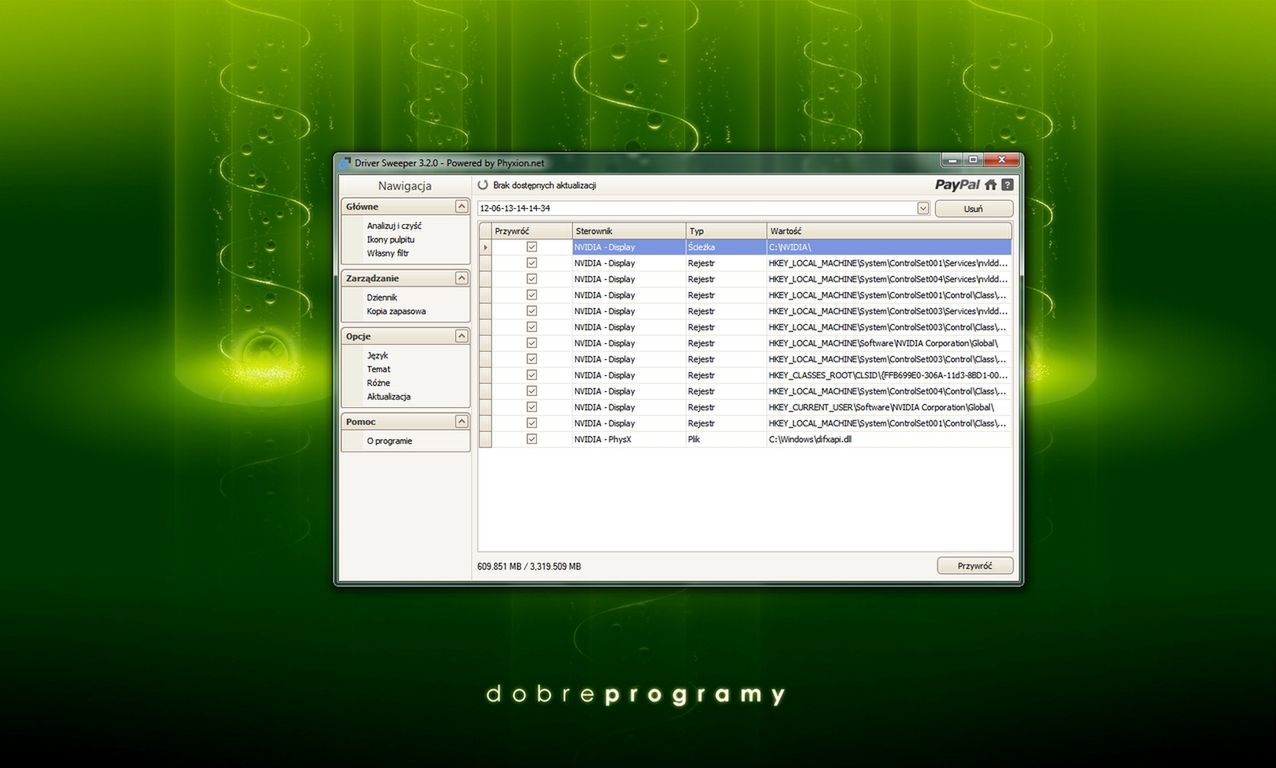Open Dziennik log page

click(382, 297)
